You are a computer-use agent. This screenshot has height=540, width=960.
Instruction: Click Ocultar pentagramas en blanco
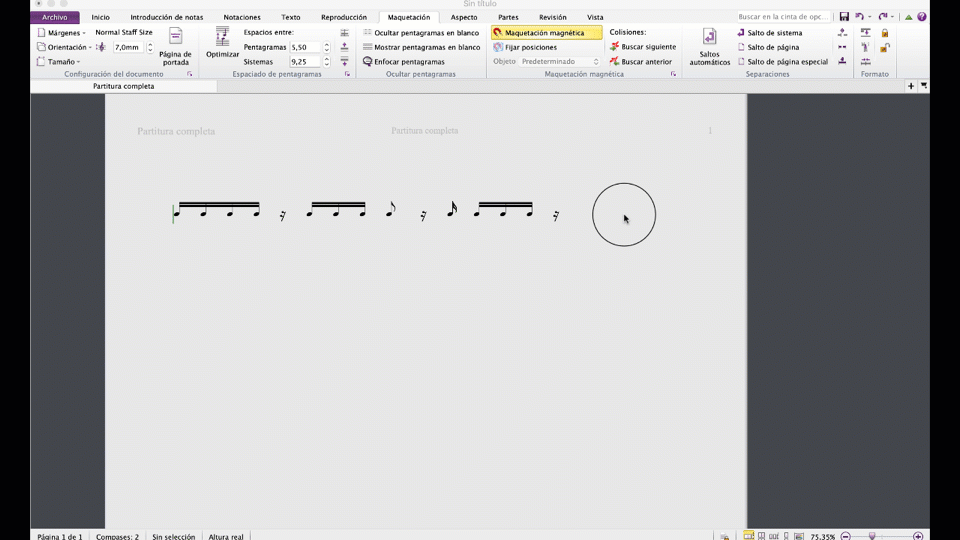pyautogui.click(x=421, y=32)
